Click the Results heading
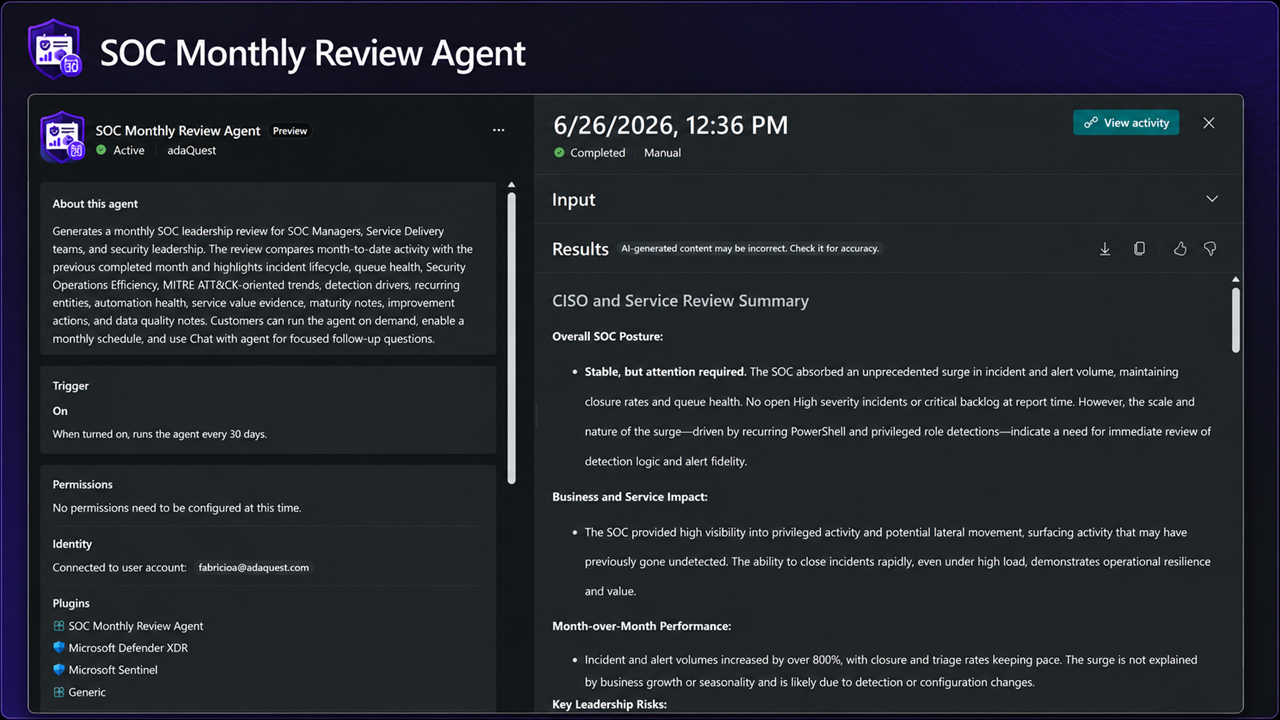The image size is (1280, 720). [580, 249]
